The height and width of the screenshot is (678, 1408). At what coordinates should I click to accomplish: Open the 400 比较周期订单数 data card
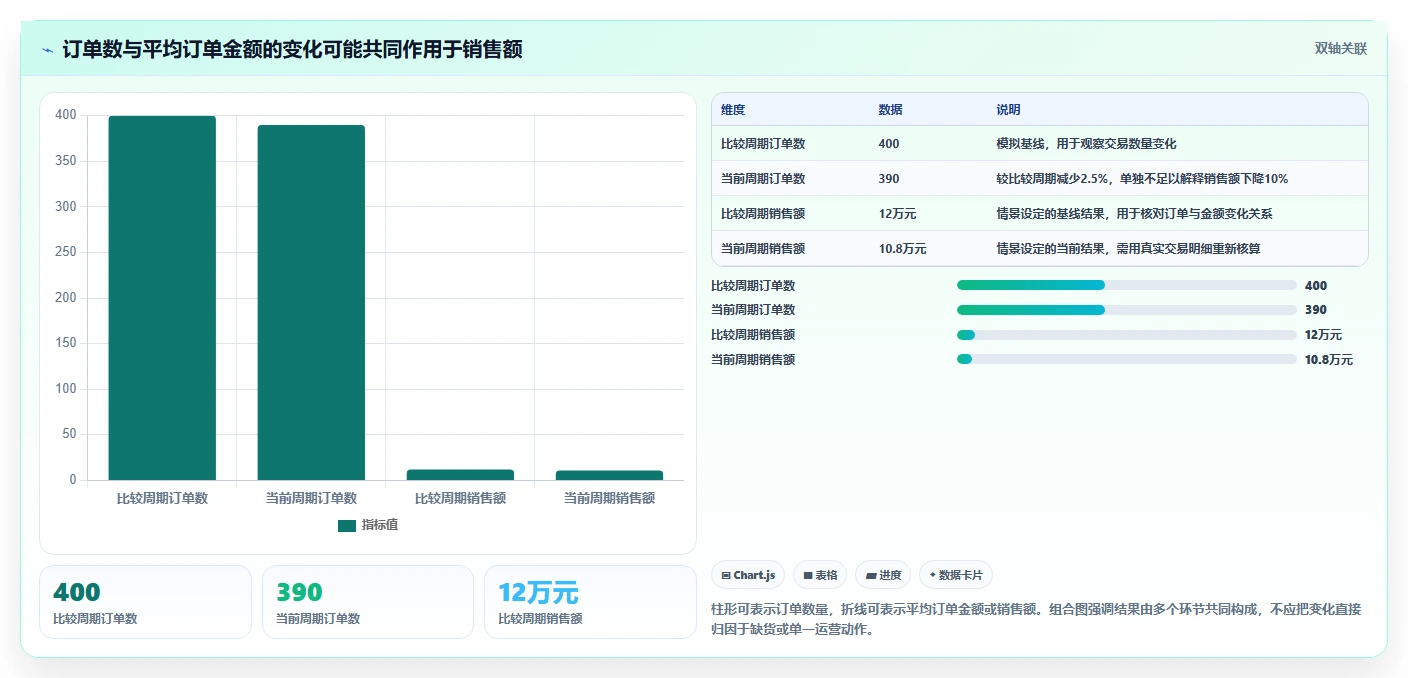(145, 602)
